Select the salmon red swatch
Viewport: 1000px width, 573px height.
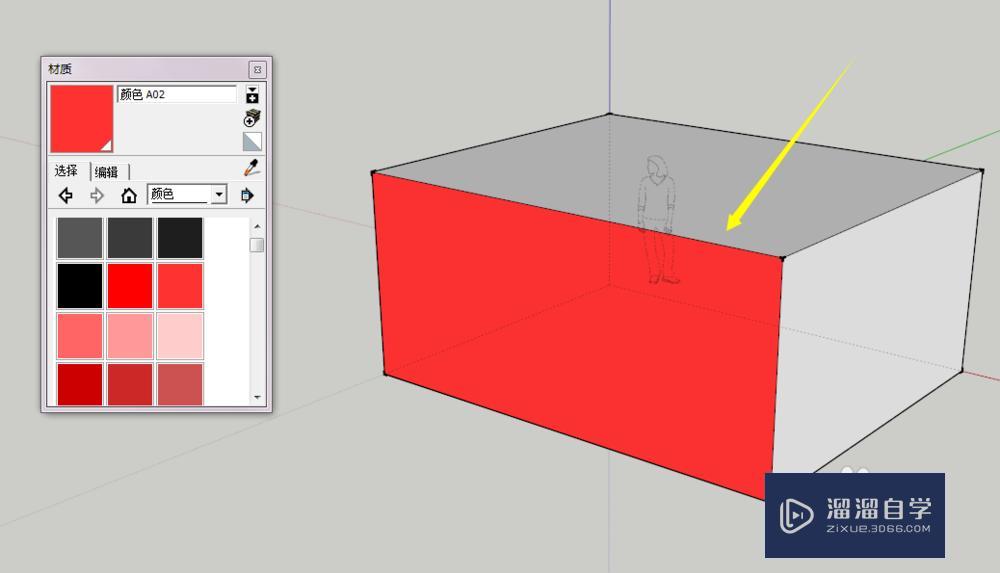(80, 336)
